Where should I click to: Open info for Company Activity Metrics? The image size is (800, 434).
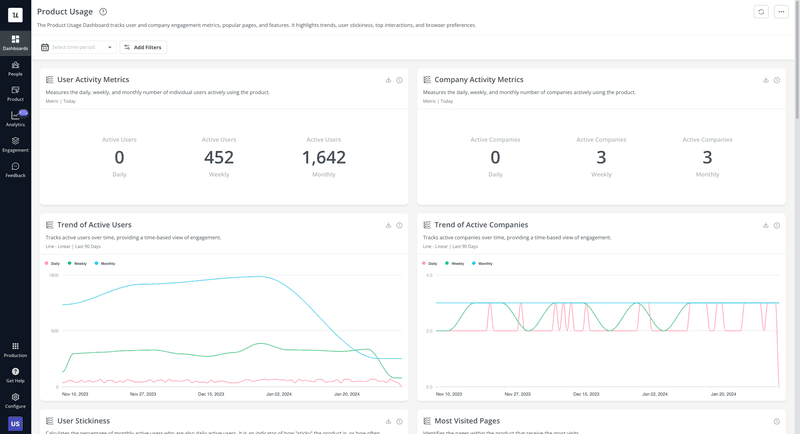(x=777, y=80)
